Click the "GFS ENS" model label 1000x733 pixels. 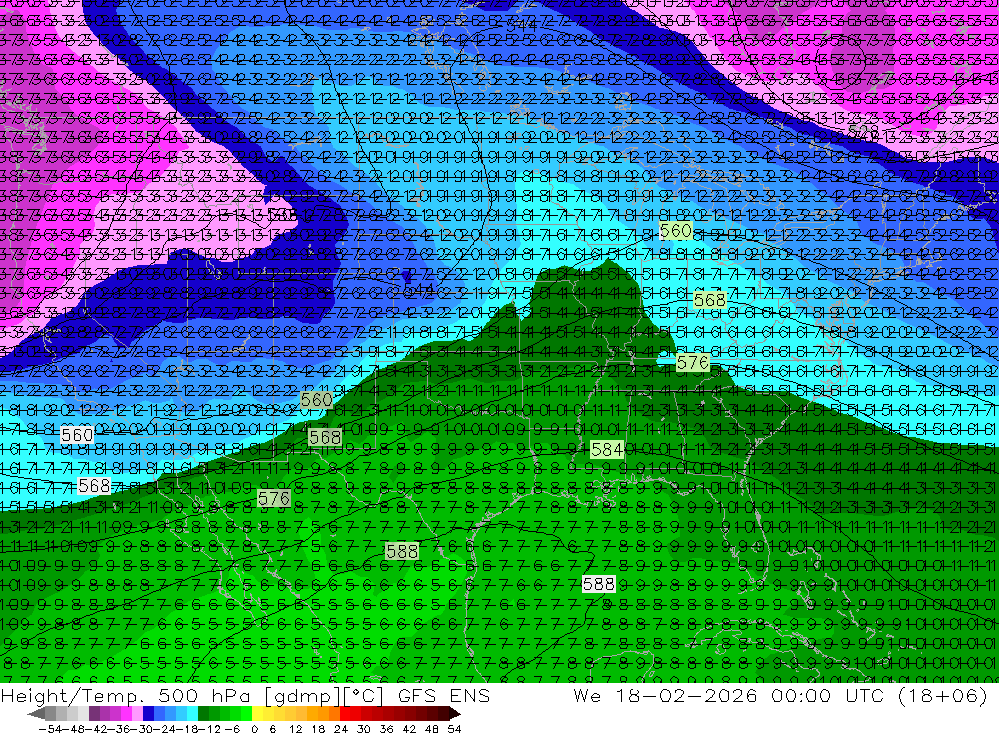point(443,695)
